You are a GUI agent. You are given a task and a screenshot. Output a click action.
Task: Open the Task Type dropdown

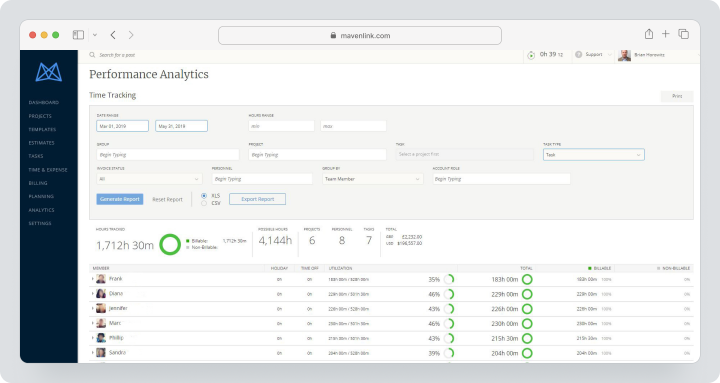coord(594,155)
